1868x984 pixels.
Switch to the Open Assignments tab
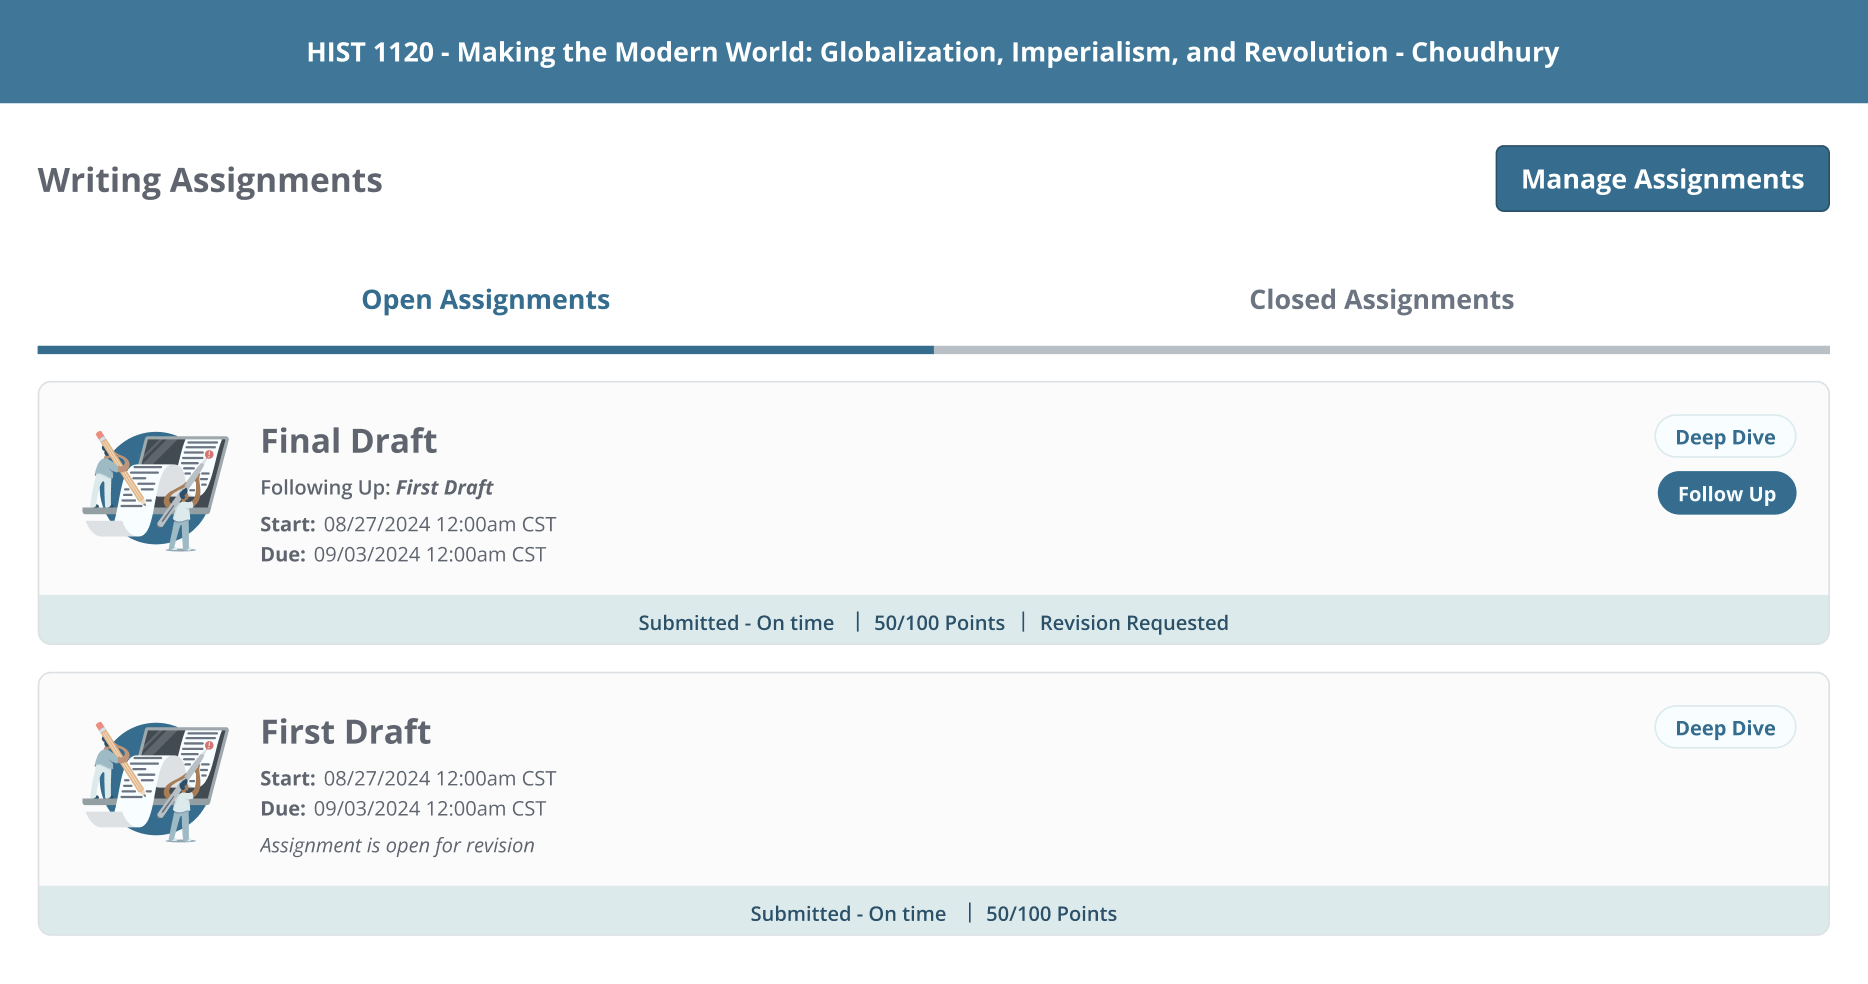coord(485,299)
